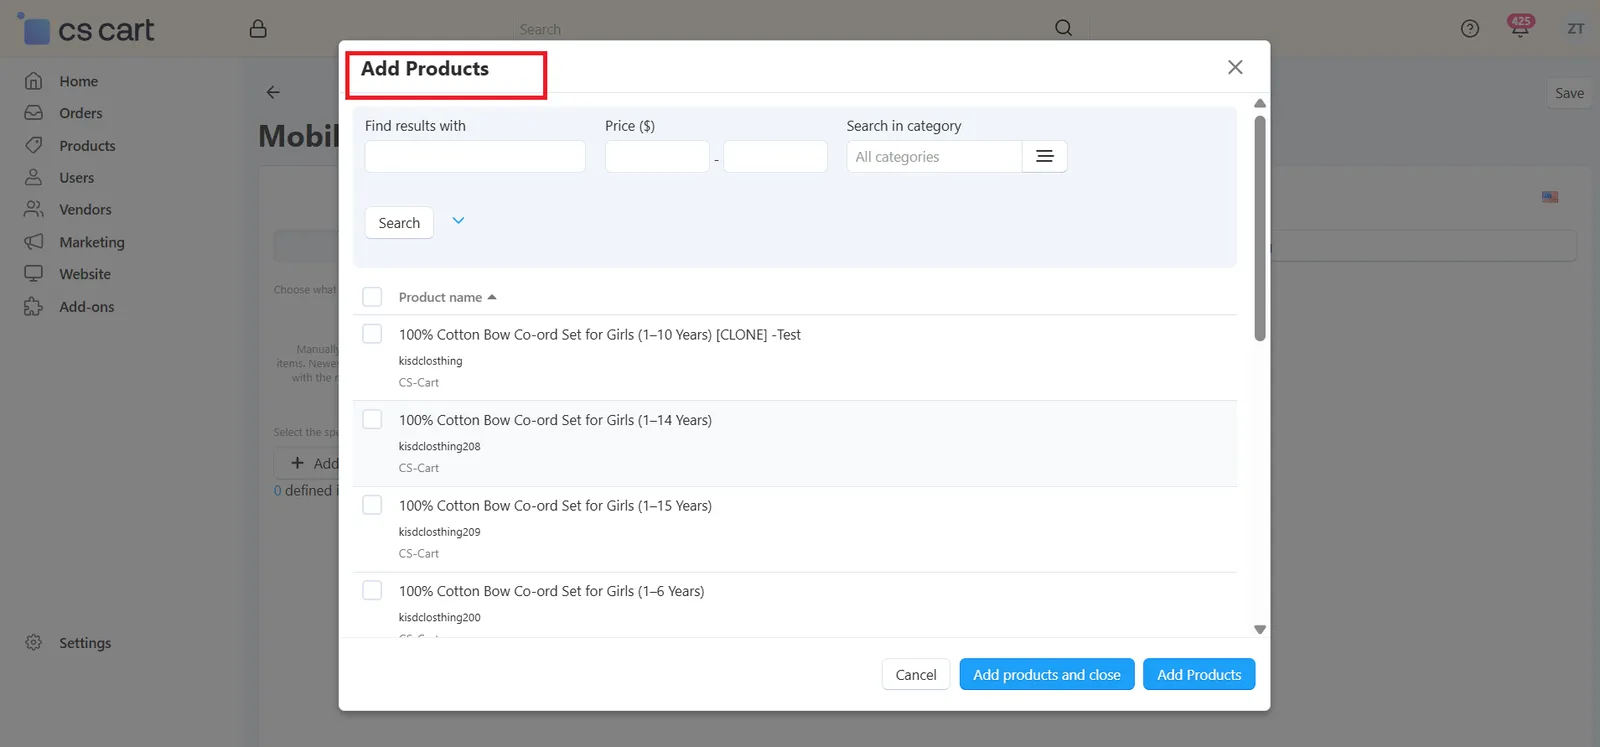The width and height of the screenshot is (1600, 747).
Task: Open category picker hamburger button
Action: pyautogui.click(x=1045, y=157)
